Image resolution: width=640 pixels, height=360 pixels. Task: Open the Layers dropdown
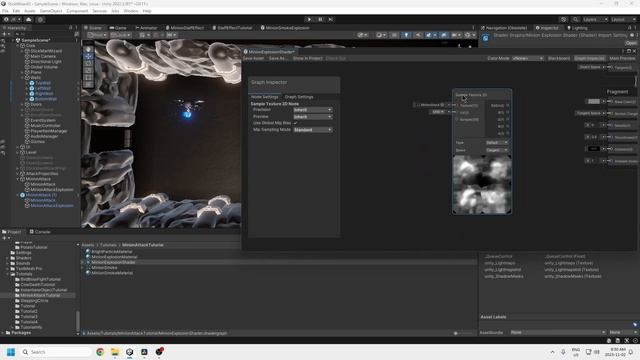(594, 19)
